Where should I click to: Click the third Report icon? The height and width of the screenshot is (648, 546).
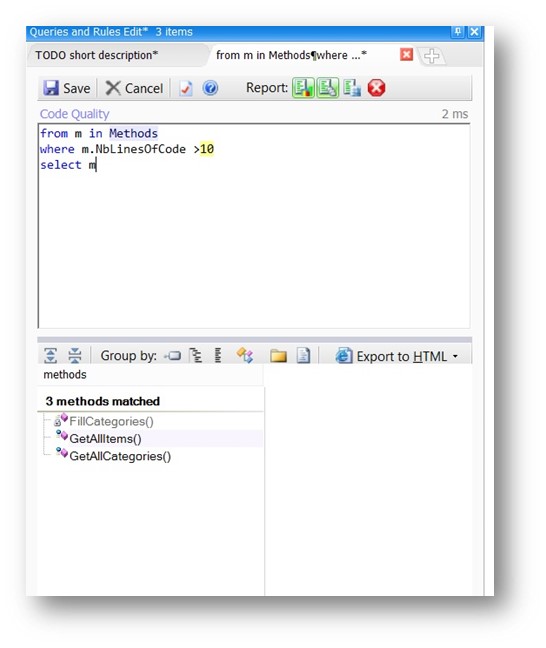coord(352,88)
